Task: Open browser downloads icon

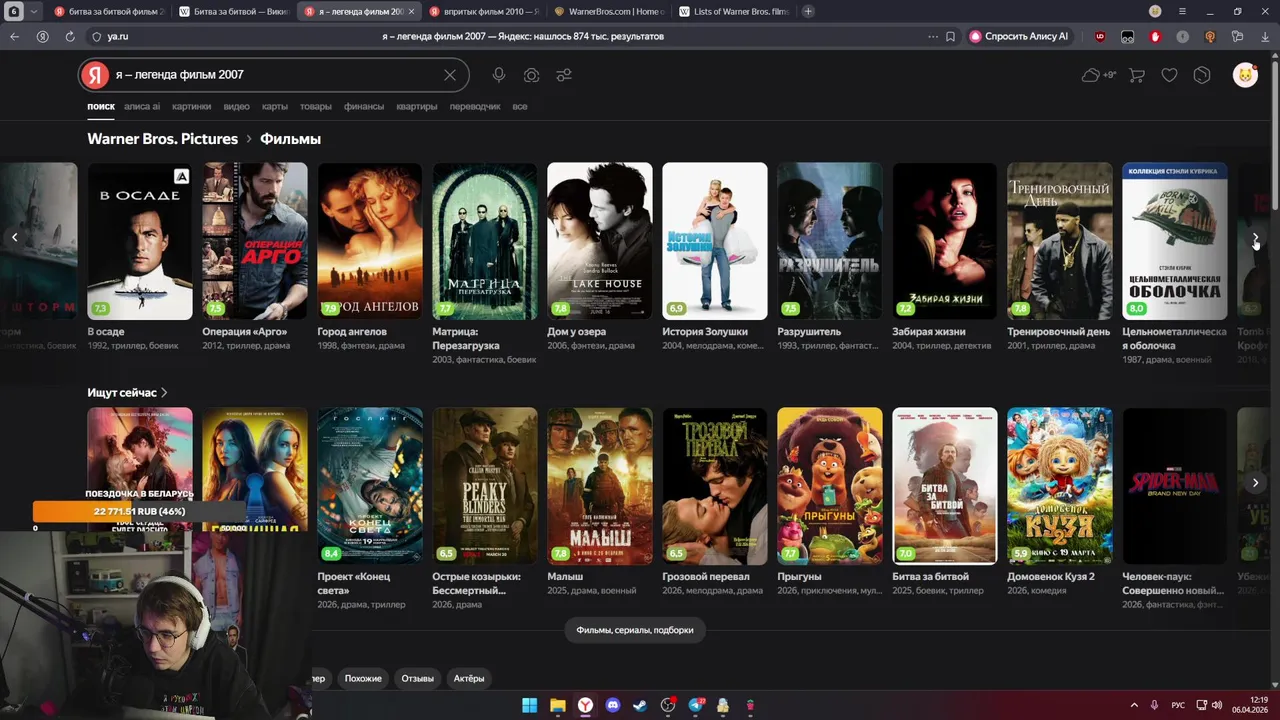Action: (x=1265, y=36)
